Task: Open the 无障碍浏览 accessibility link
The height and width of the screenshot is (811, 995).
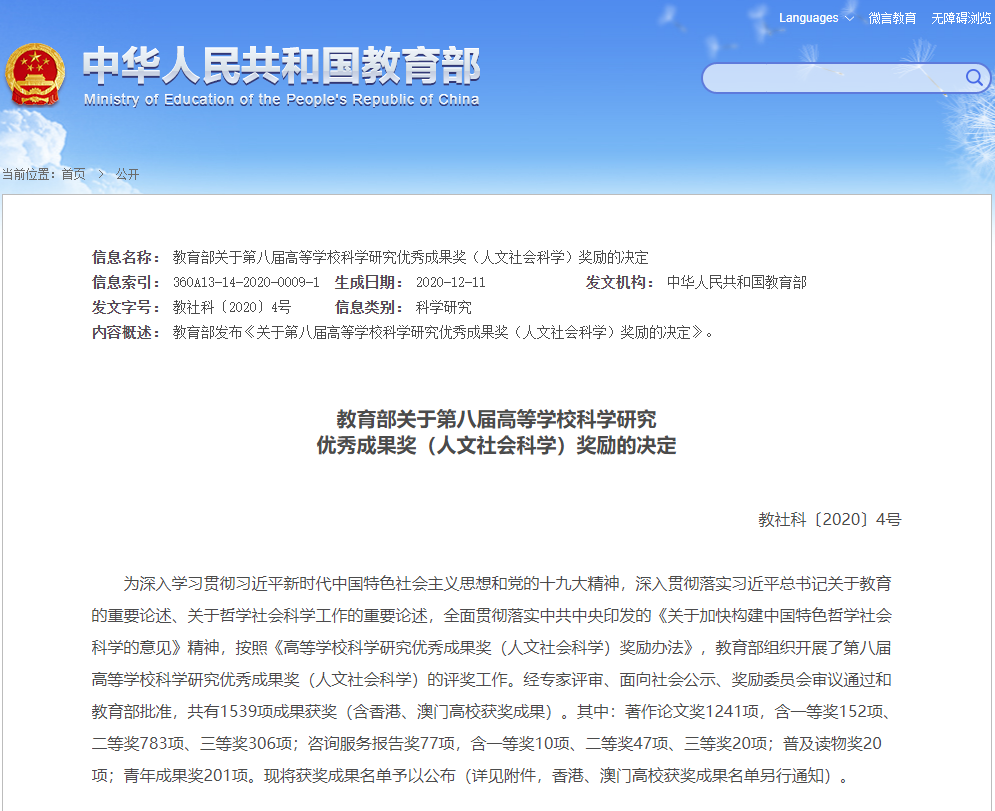Action: (961, 18)
